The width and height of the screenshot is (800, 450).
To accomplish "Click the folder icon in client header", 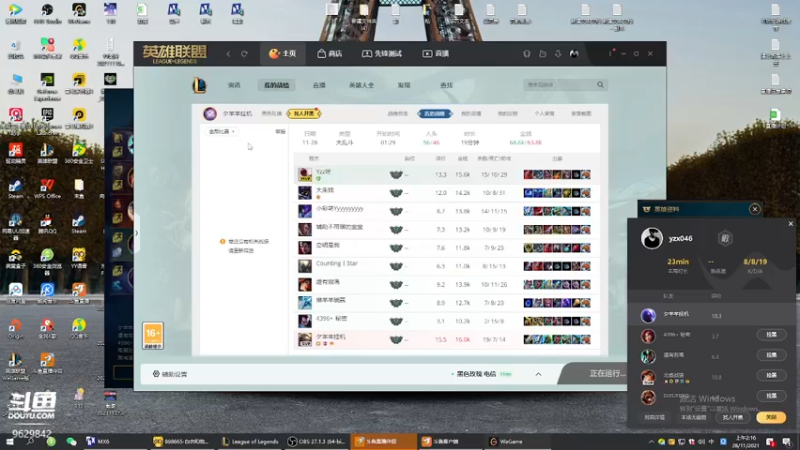I will 542,54.
